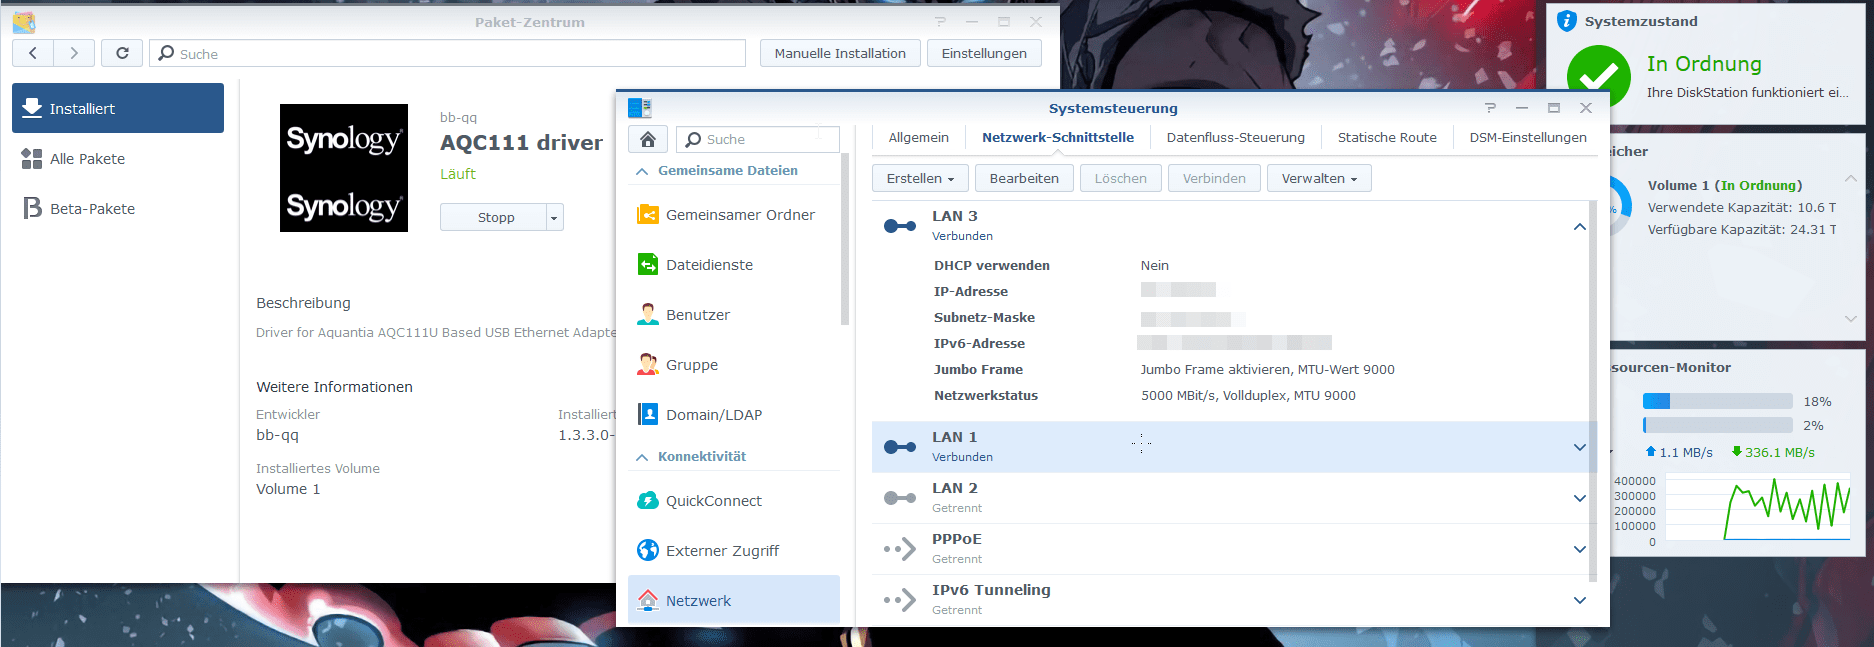1874x647 pixels.
Task: Go to Systemsteuerung home
Action: [x=648, y=139]
